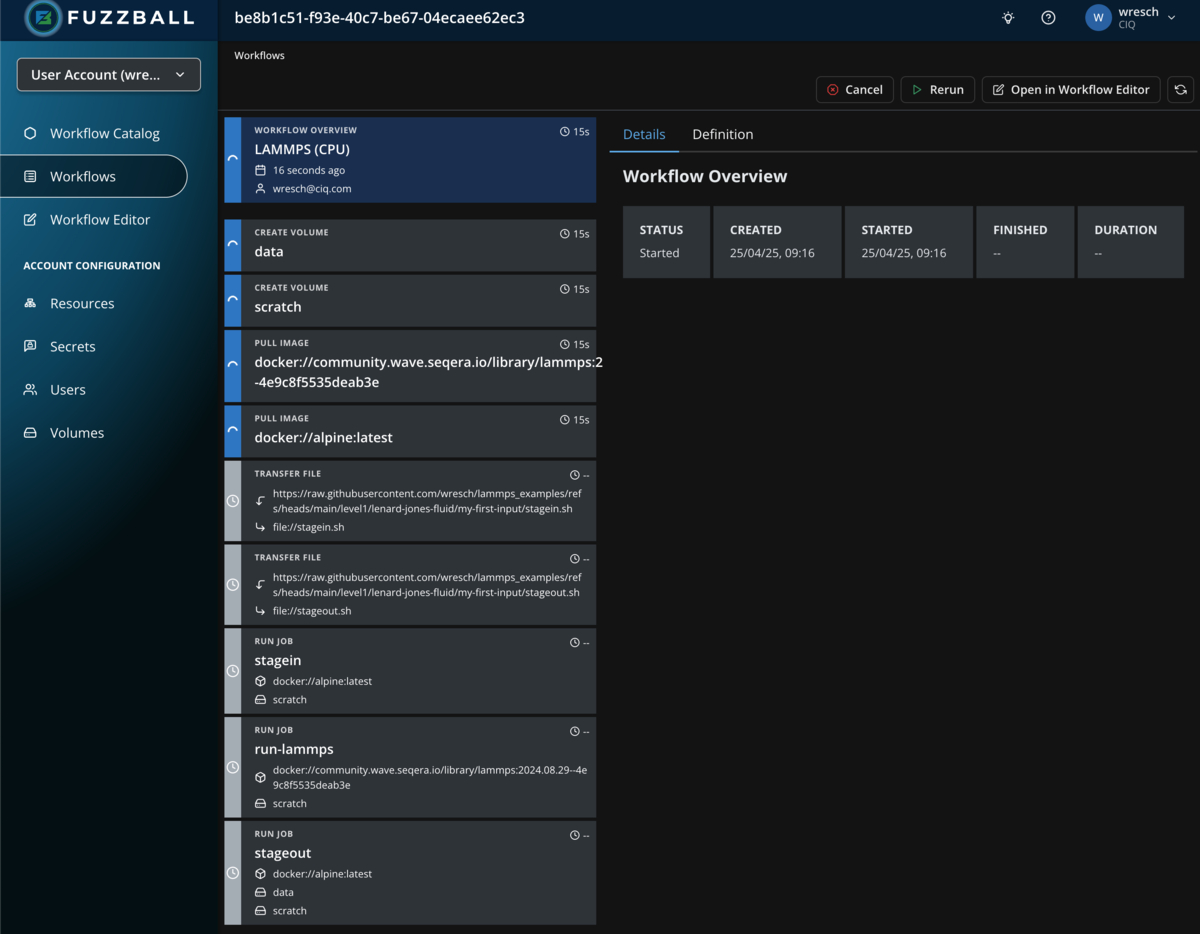Viewport: 1200px width, 934px height.
Task: Click the Cancel workflow button
Action: click(855, 89)
